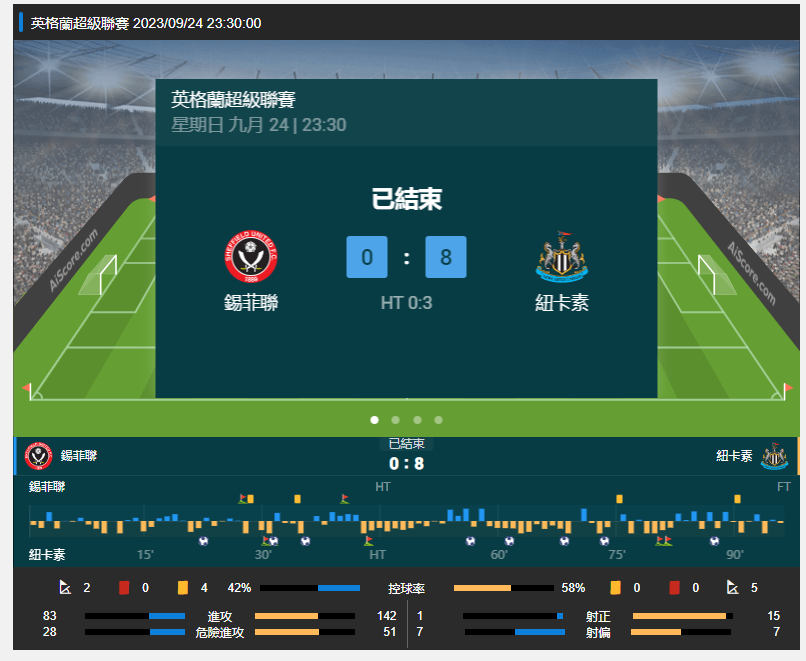Click yellow card marker near 75' on timeline
The width and height of the screenshot is (806, 661).
619,499
